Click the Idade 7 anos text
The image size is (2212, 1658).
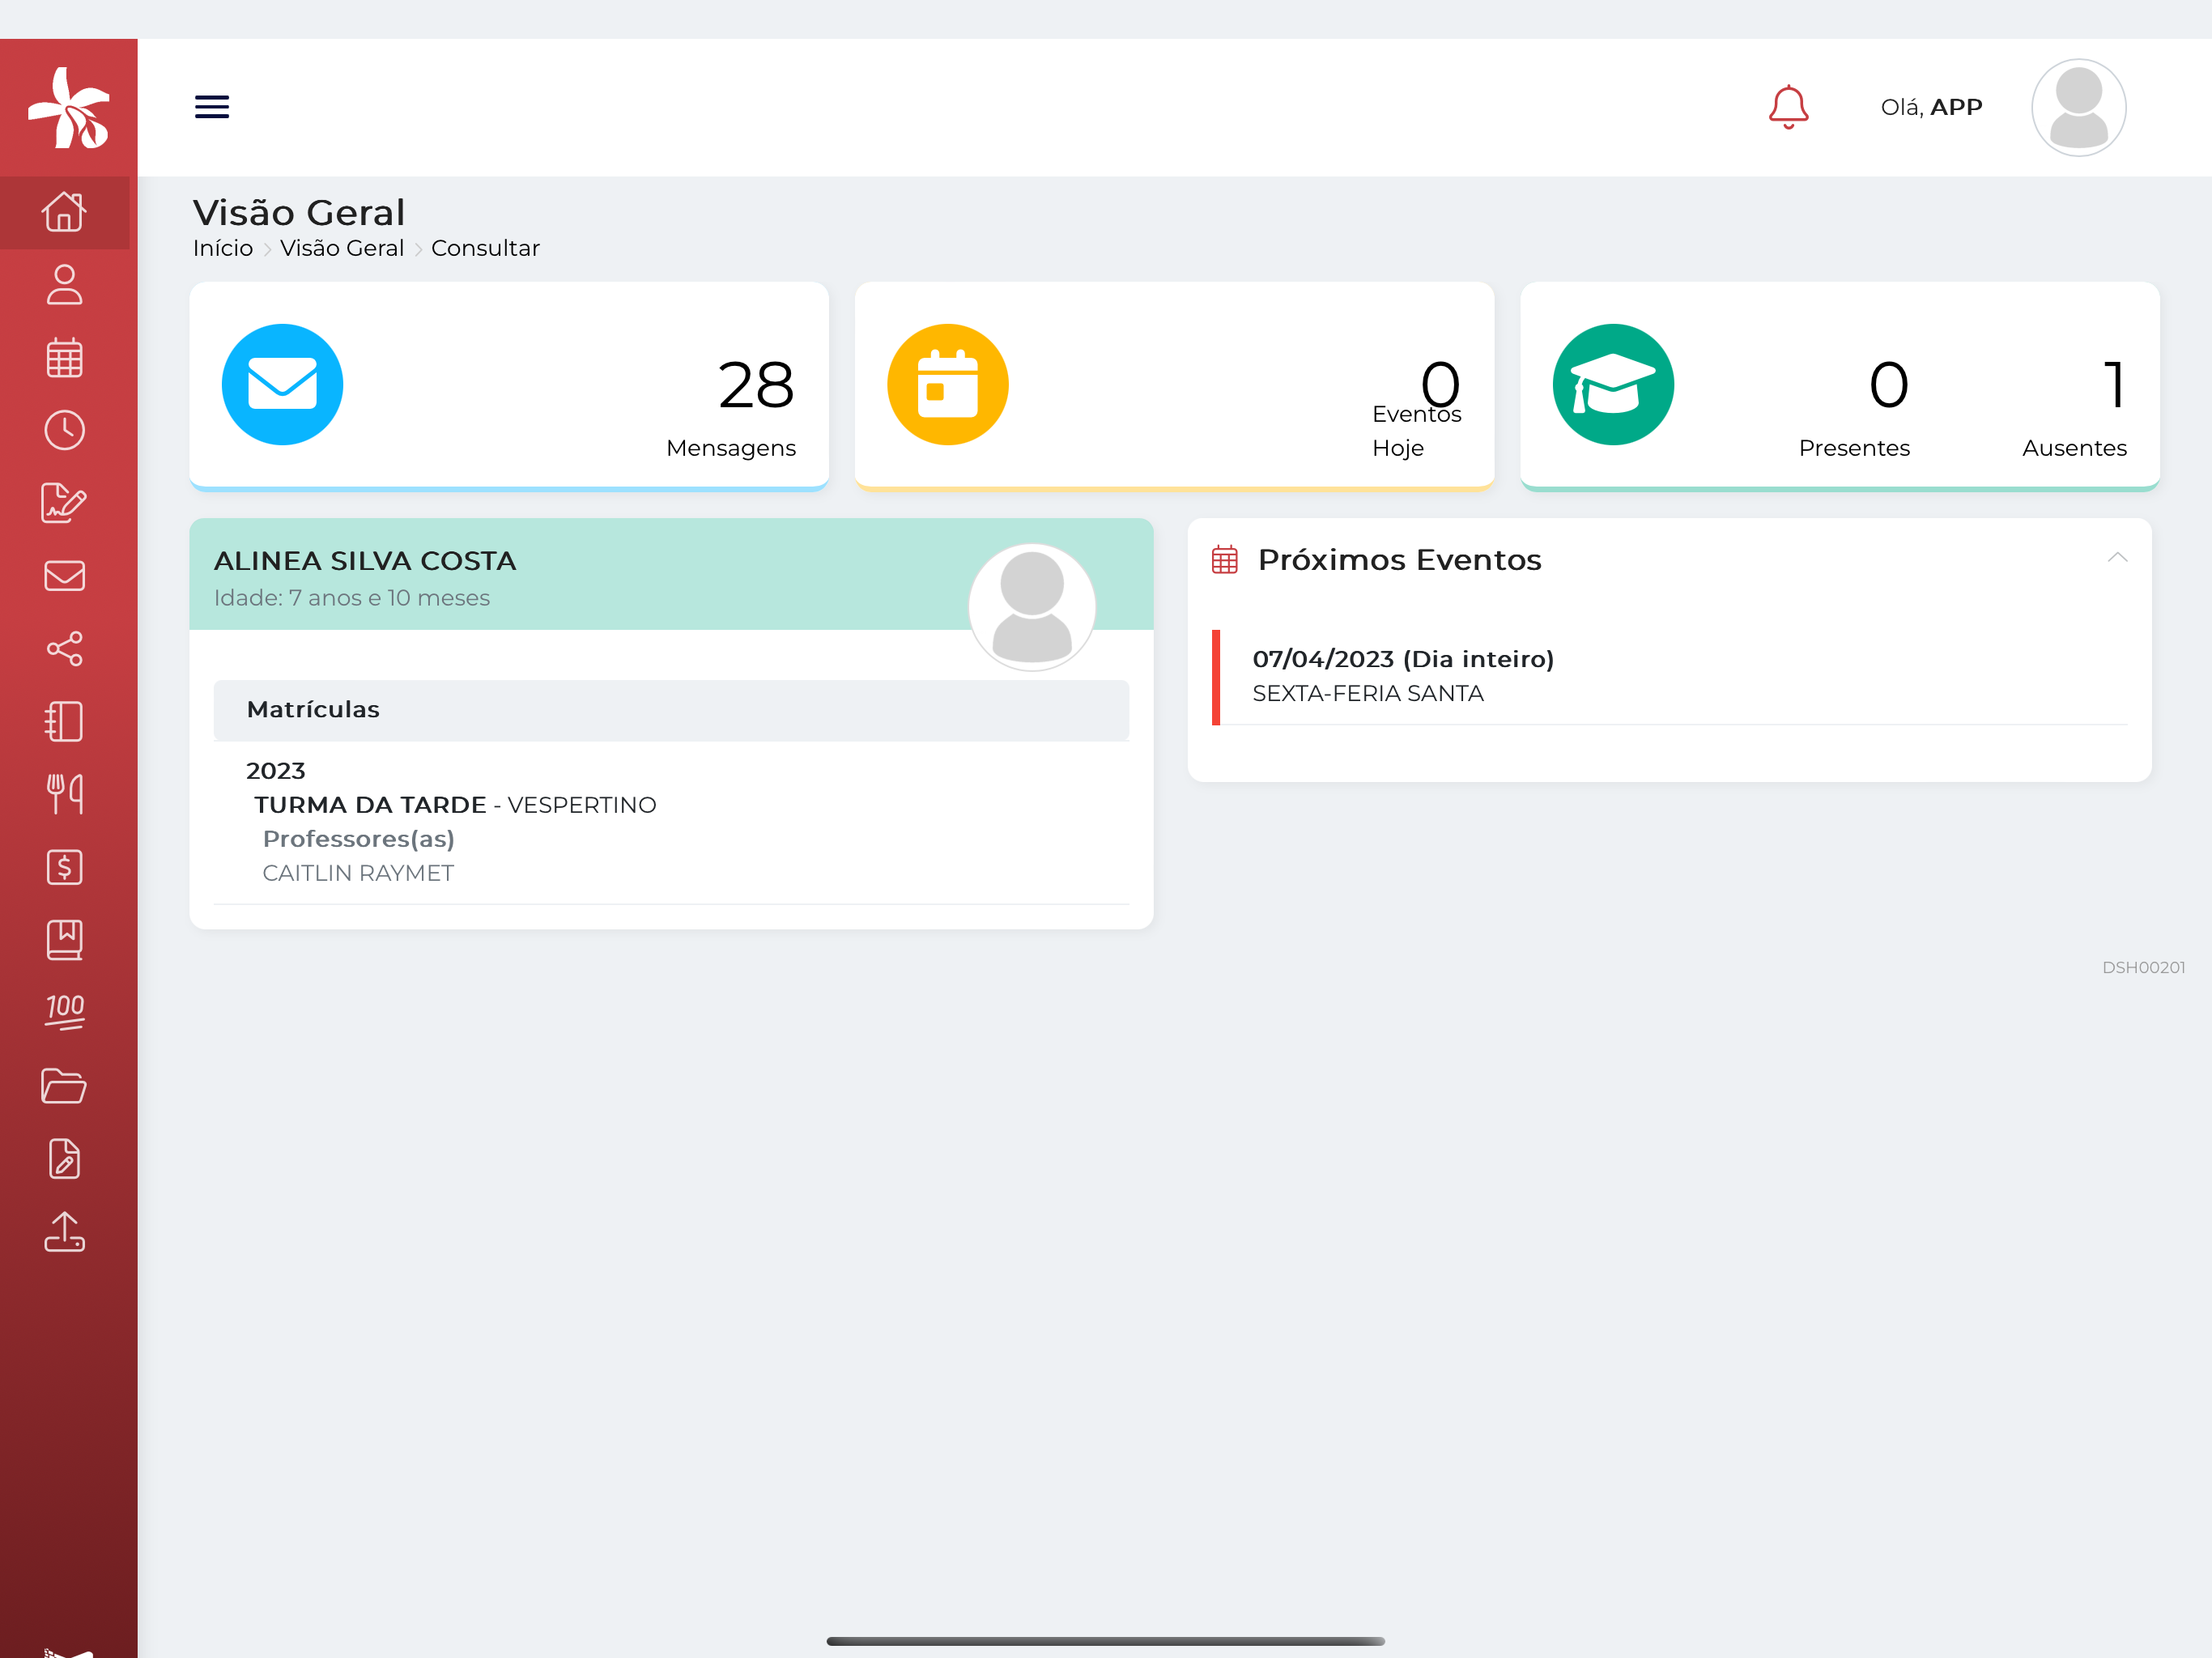[352, 598]
